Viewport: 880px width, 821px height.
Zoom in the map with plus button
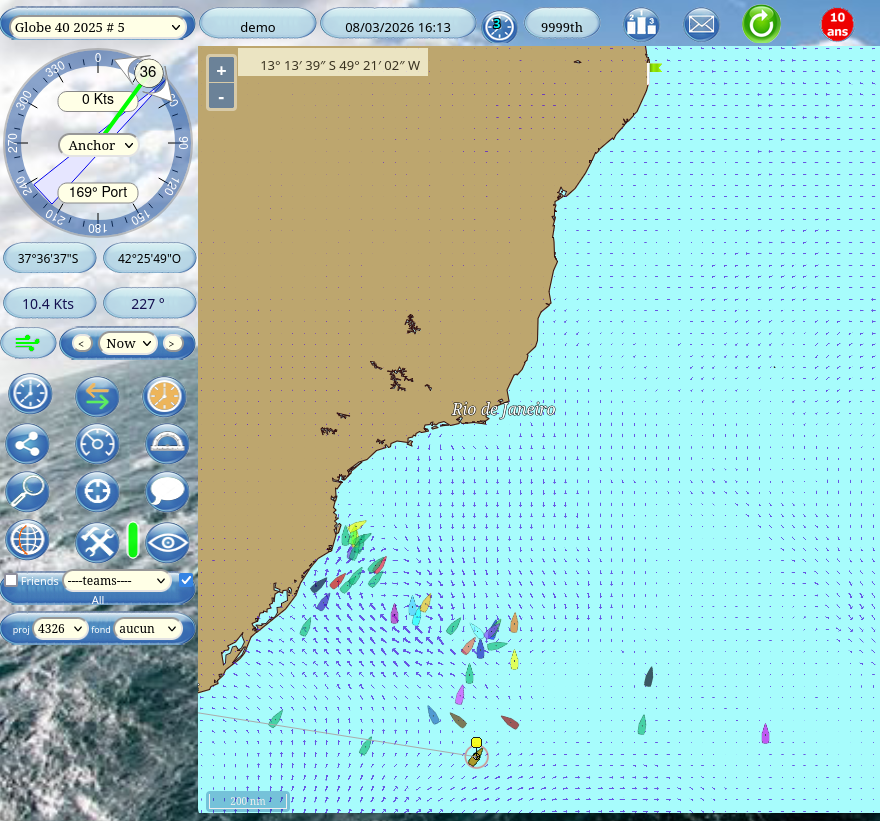[x=221, y=70]
